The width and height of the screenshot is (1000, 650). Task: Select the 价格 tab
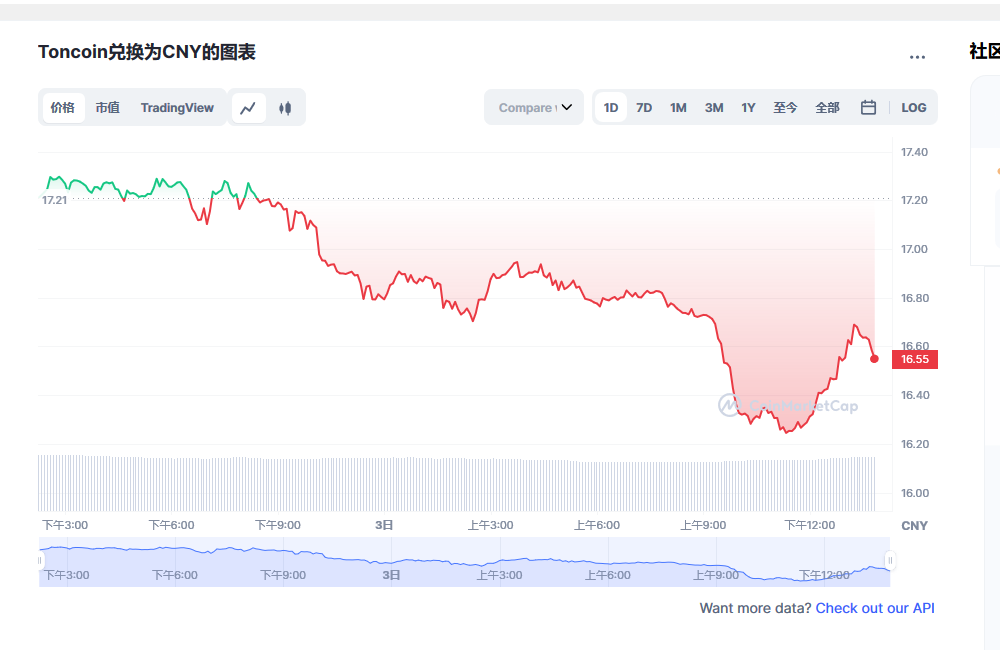pos(63,108)
